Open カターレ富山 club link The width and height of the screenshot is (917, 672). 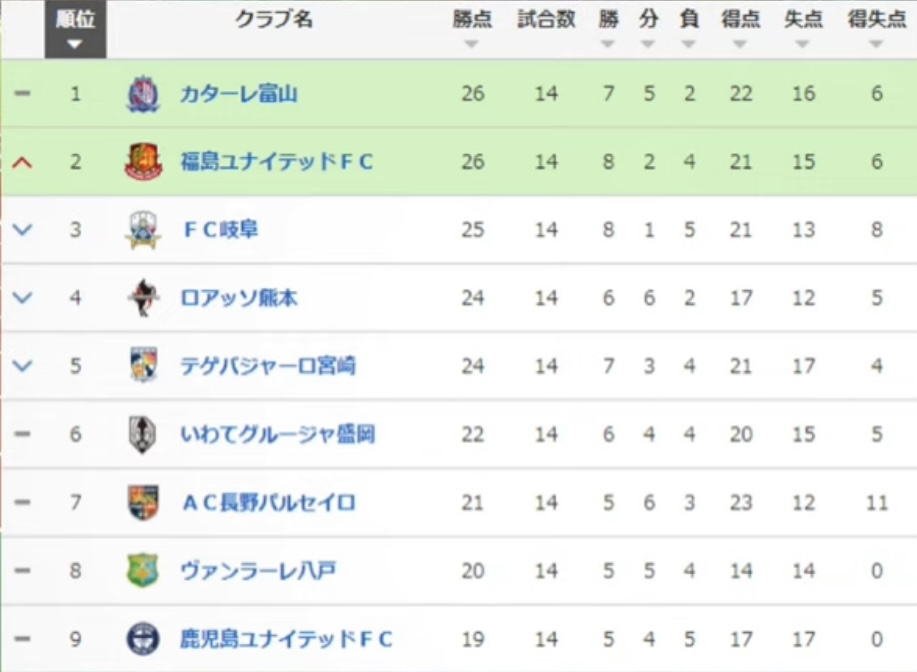point(239,94)
